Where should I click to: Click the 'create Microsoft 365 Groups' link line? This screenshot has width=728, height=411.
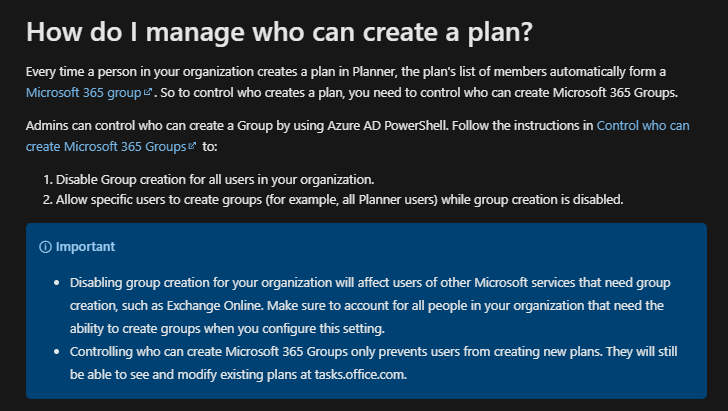point(106,146)
